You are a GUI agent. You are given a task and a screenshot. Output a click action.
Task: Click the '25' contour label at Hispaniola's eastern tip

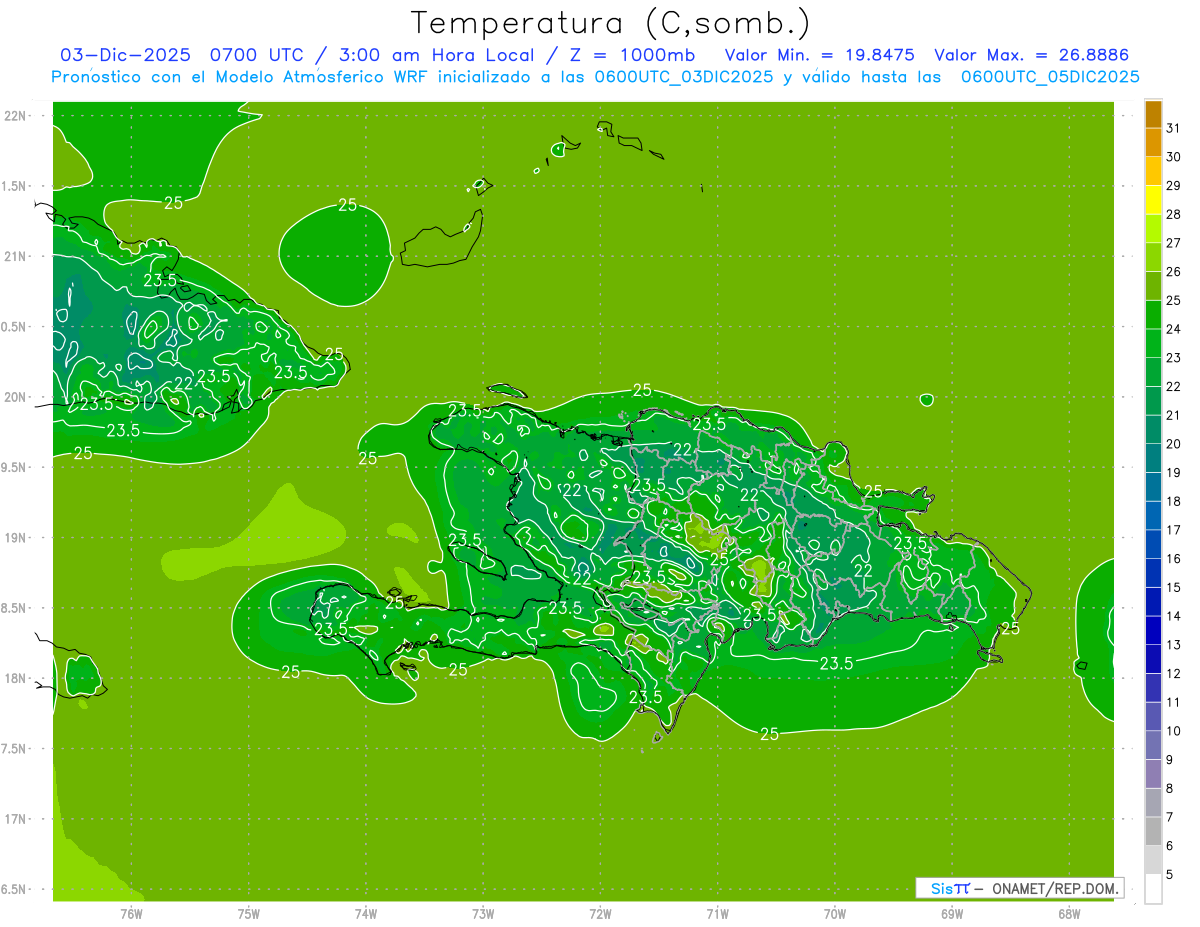(x=1010, y=628)
